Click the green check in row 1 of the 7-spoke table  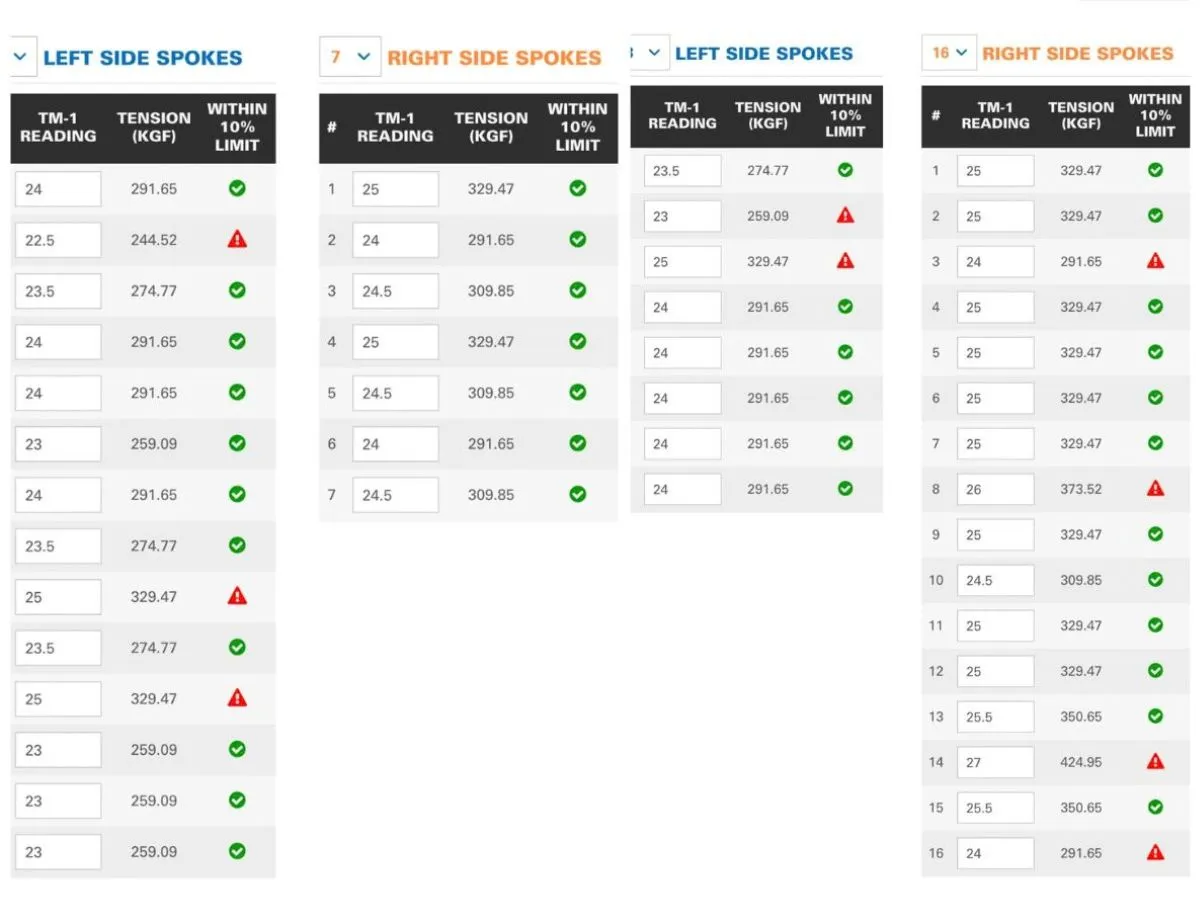pyautogui.click(x=577, y=188)
